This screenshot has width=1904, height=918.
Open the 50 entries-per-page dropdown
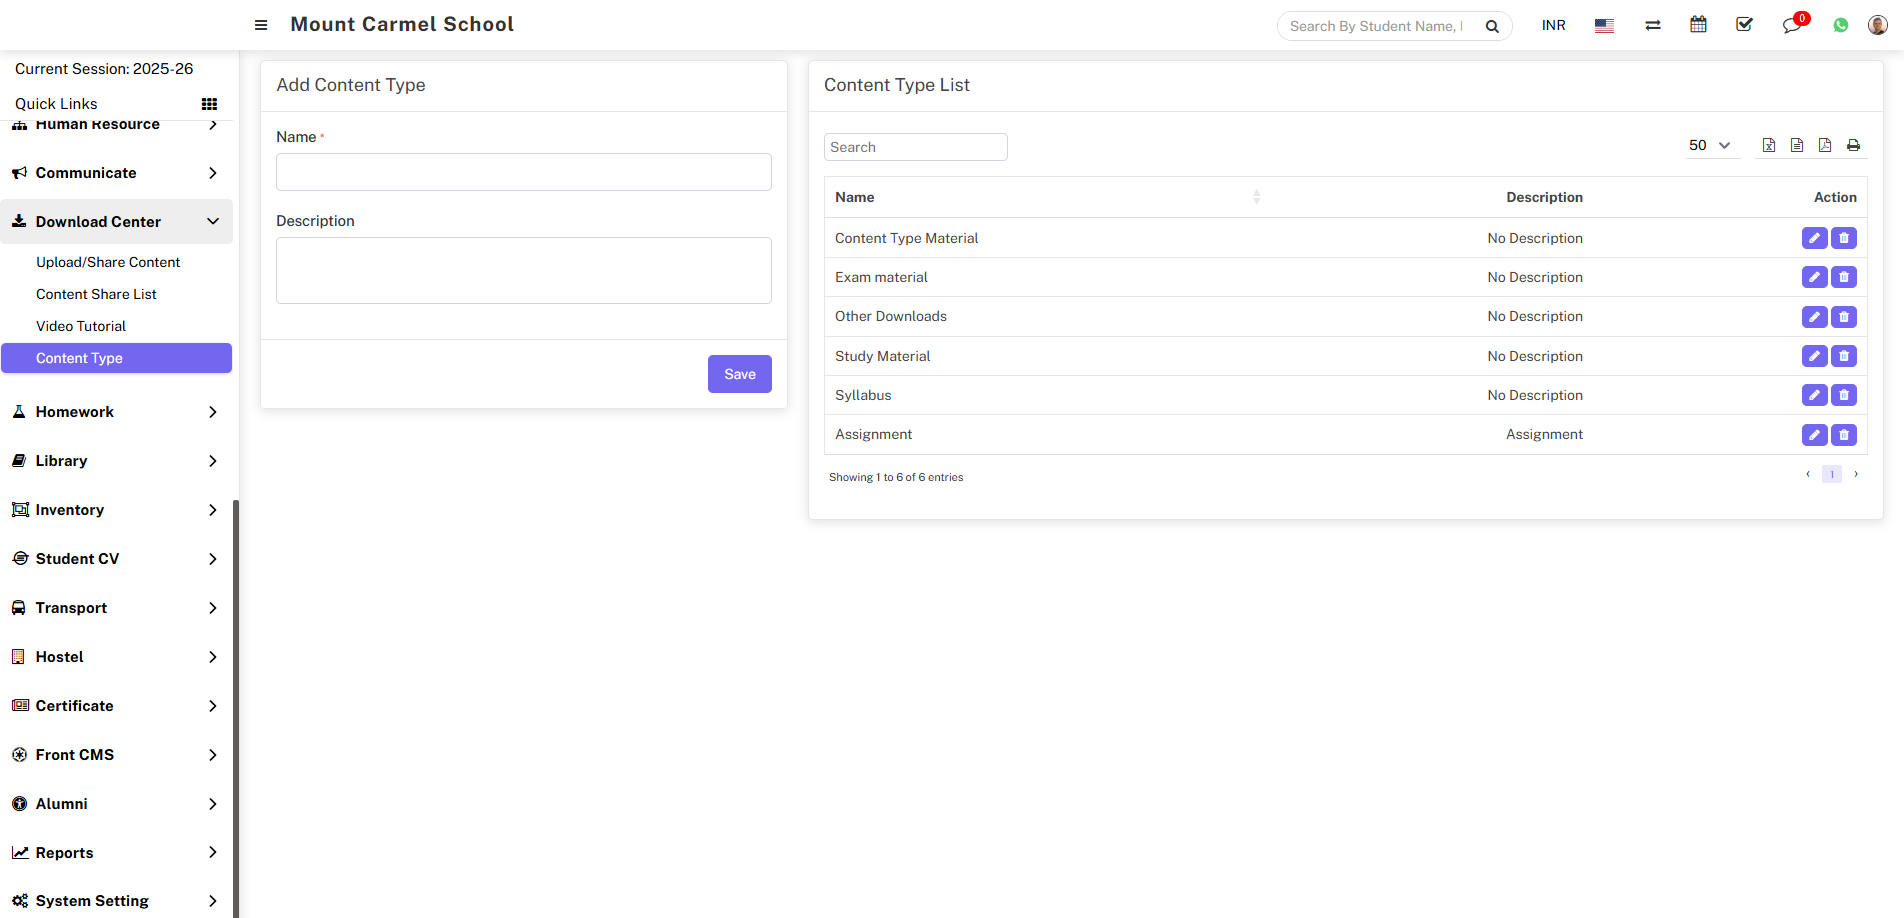[x=1709, y=146]
